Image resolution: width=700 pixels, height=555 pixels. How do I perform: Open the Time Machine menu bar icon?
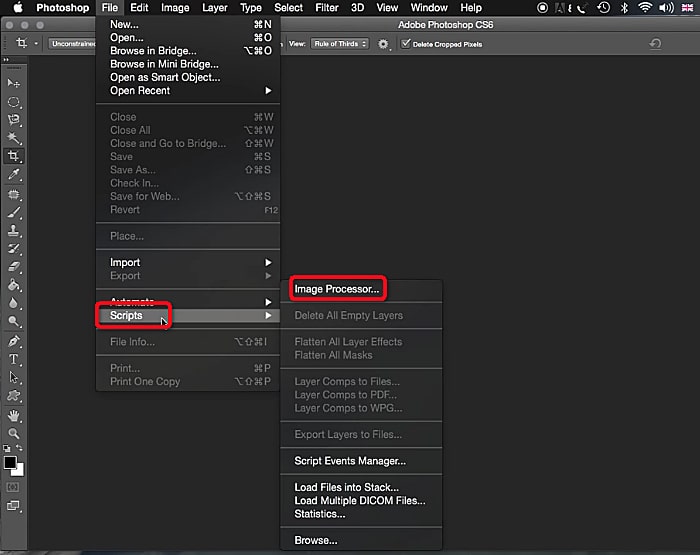604,8
